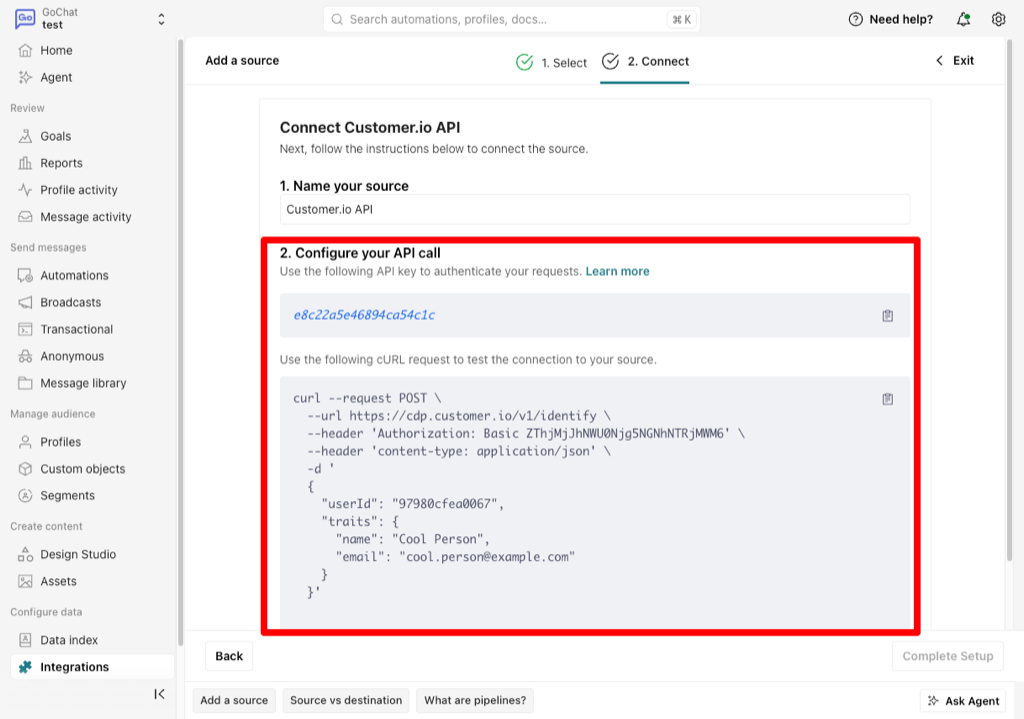The image size is (1024, 719).
Task: Click the Design Studio shapes icon
Action: tap(25, 554)
